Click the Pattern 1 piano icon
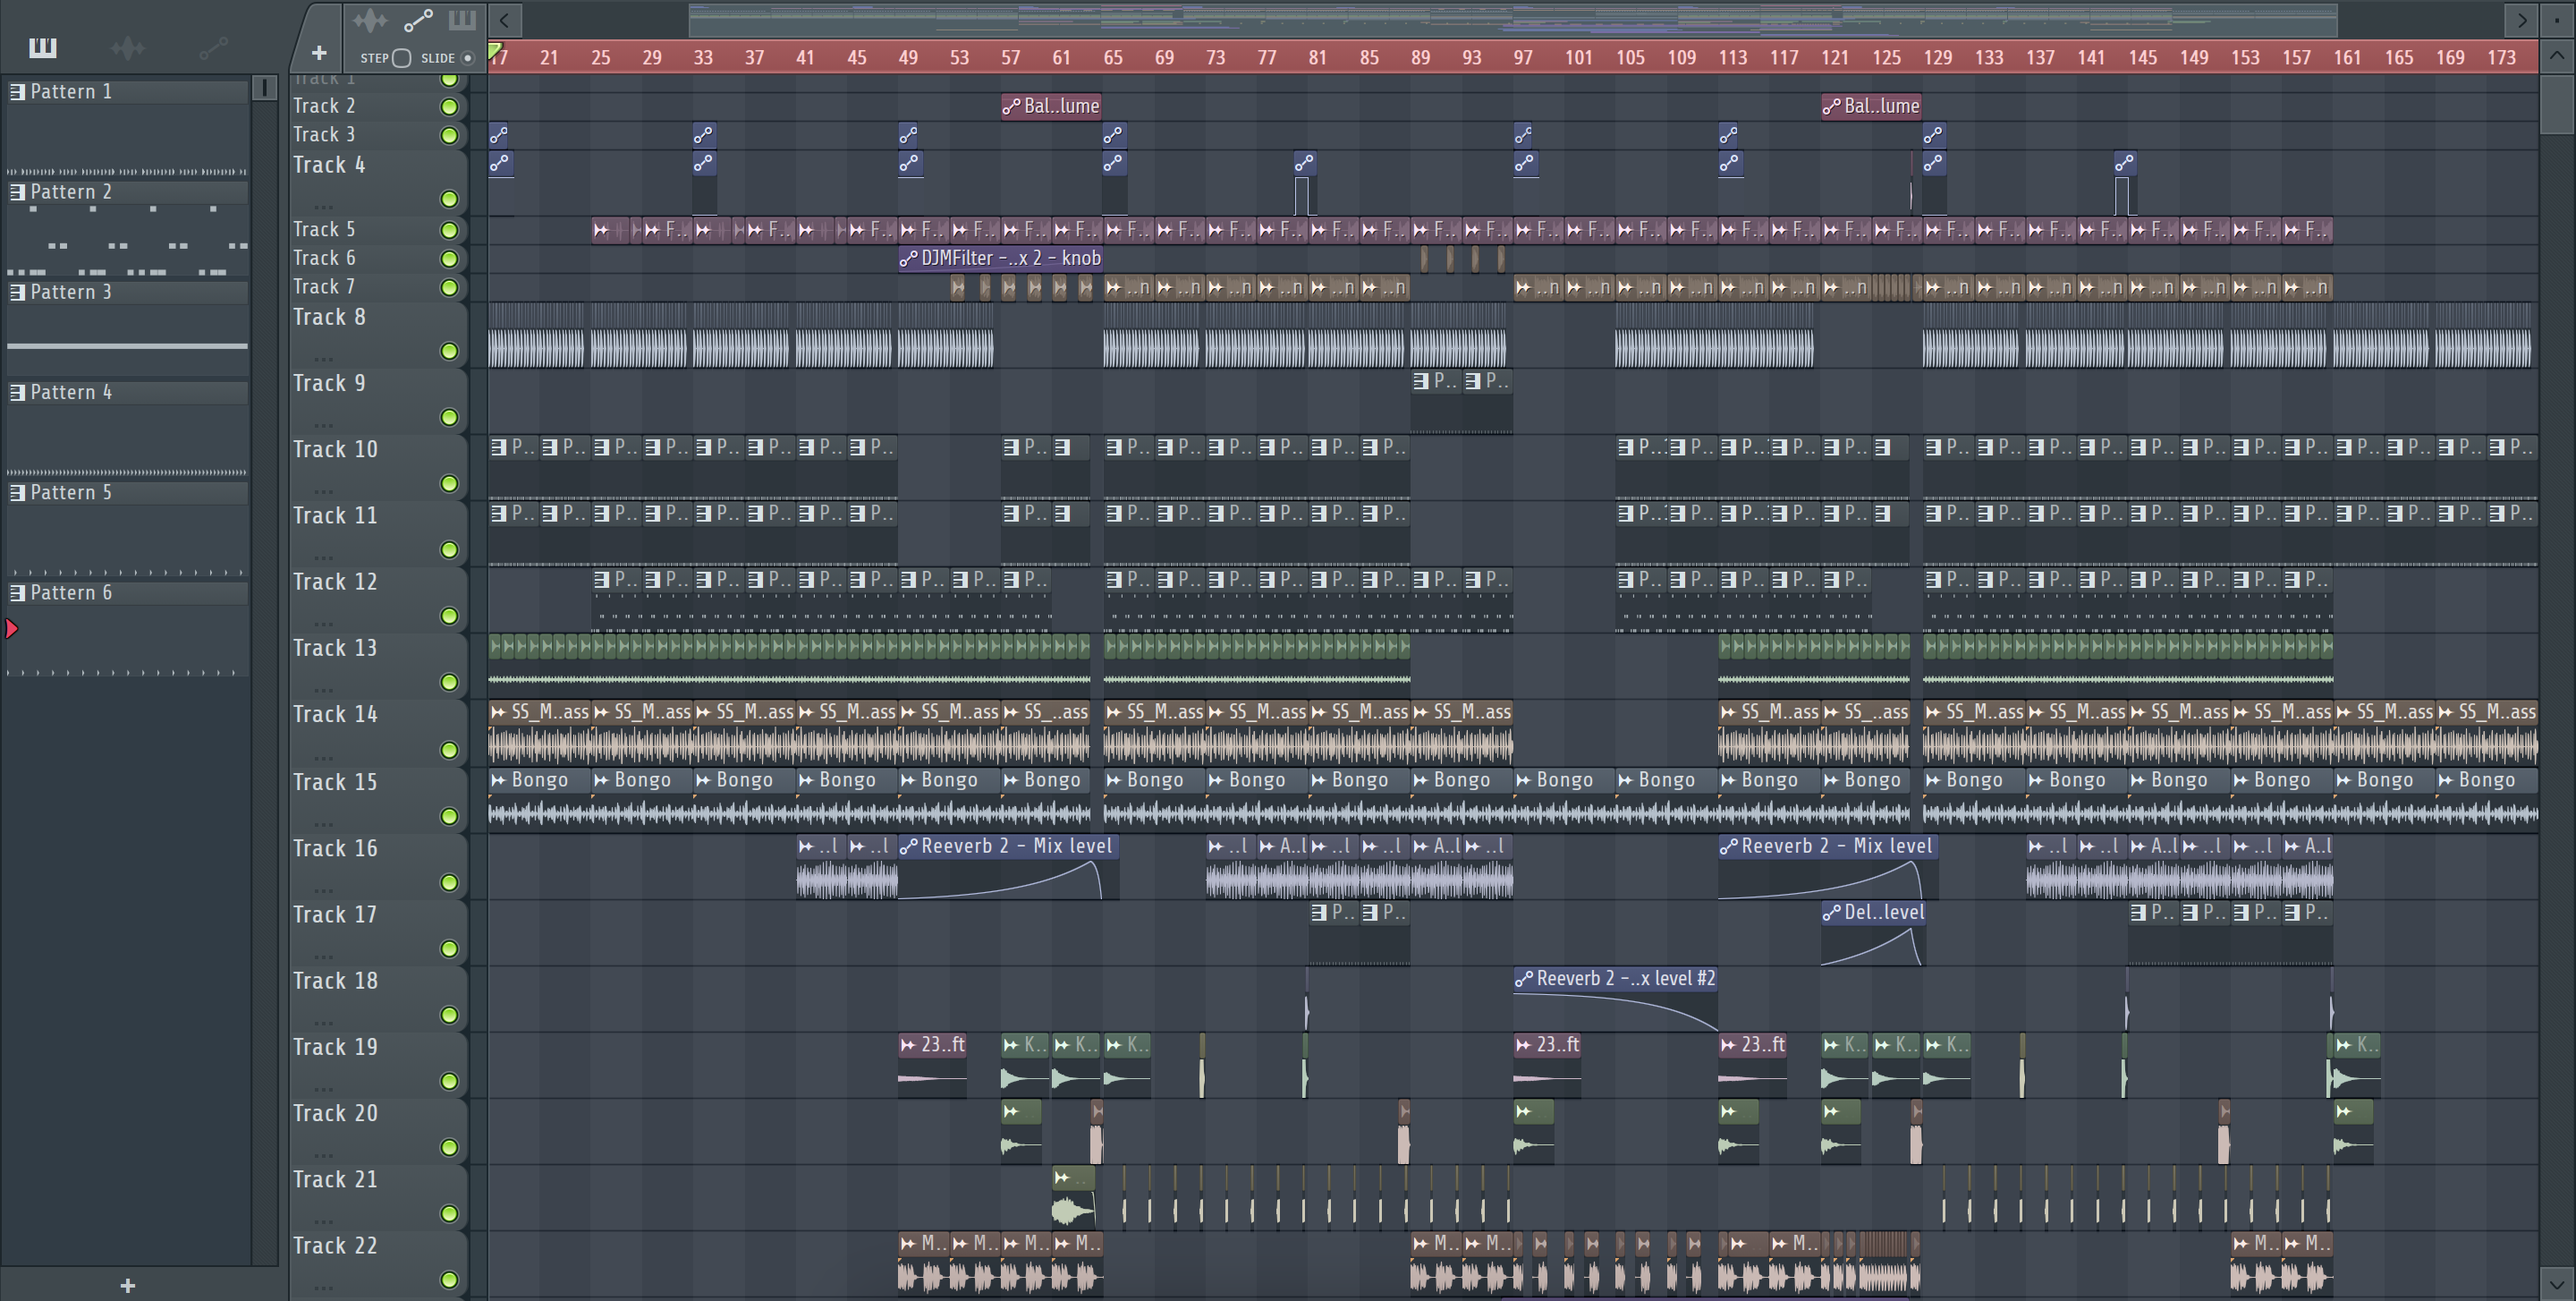This screenshot has width=2576, height=1301. click(17, 91)
